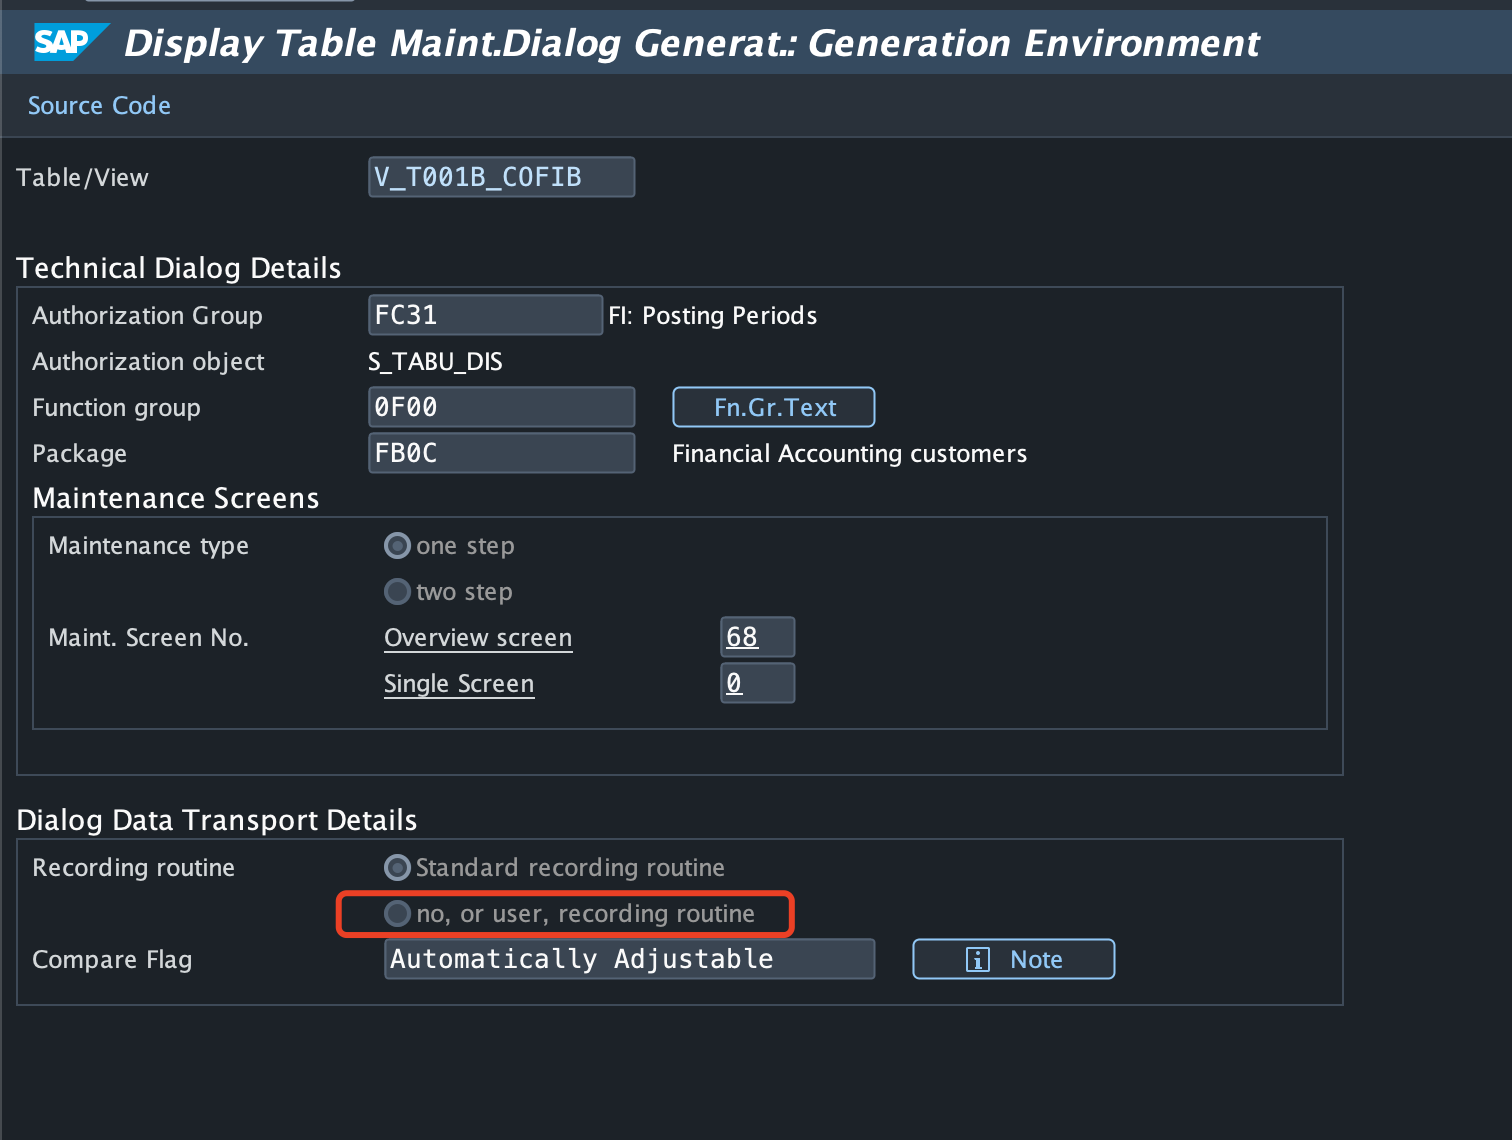This screenshot has width=1512, height=1140.
Task: Click the Technical Dialog Details heading
Action: [179, 268]
